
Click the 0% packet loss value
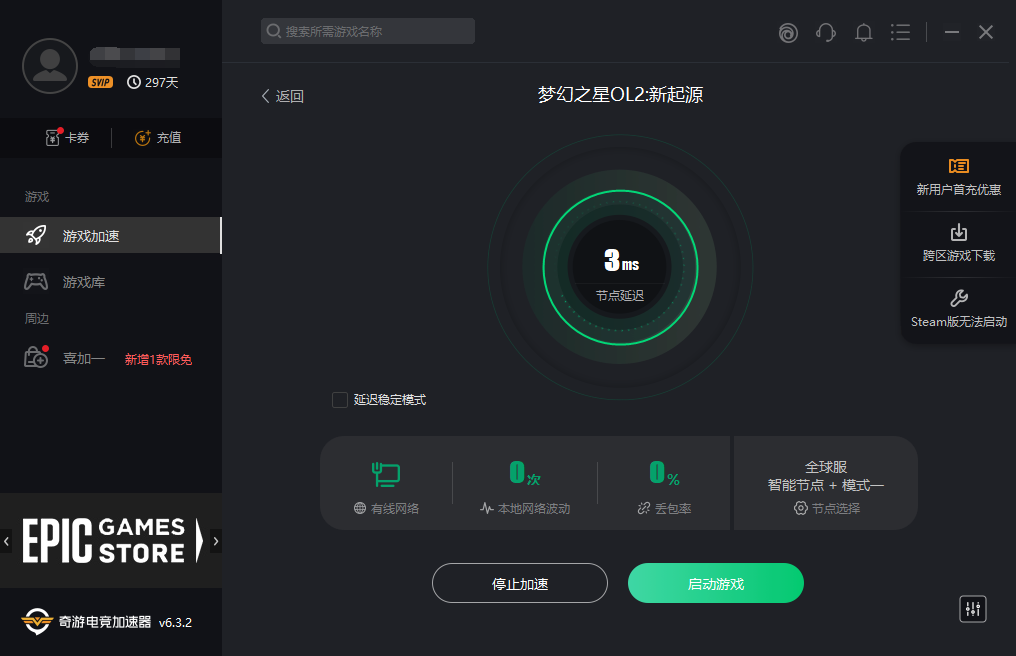664,473
